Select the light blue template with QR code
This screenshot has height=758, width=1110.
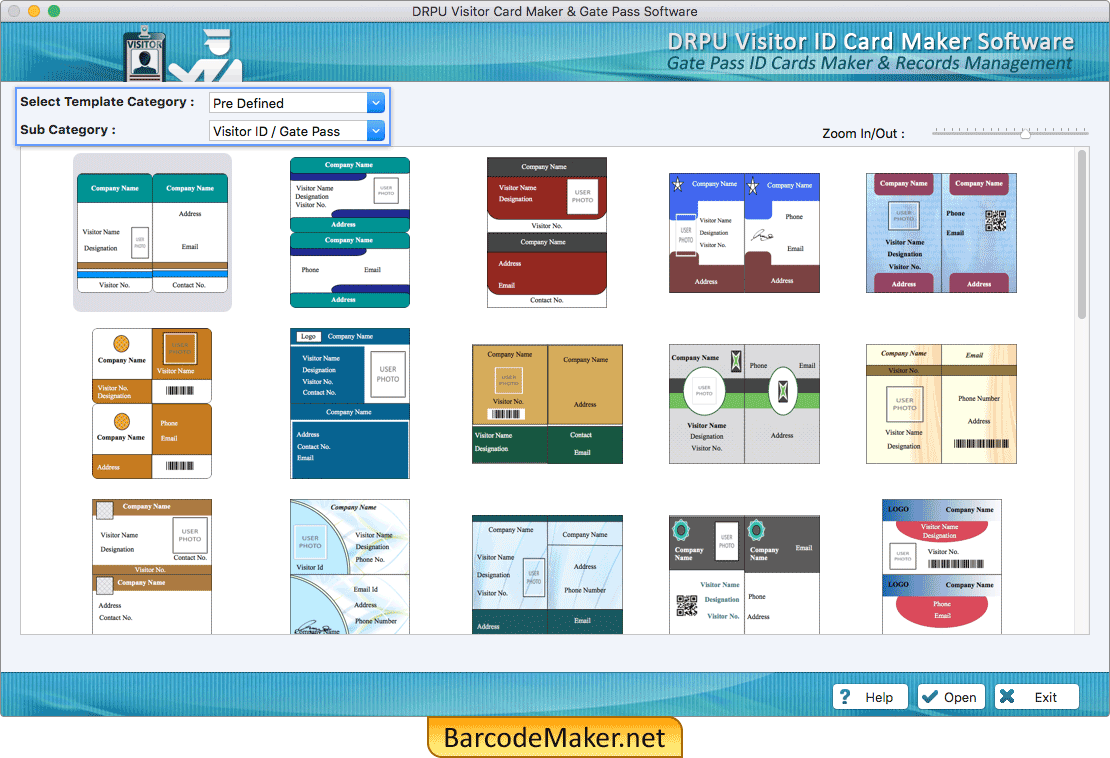942,233
